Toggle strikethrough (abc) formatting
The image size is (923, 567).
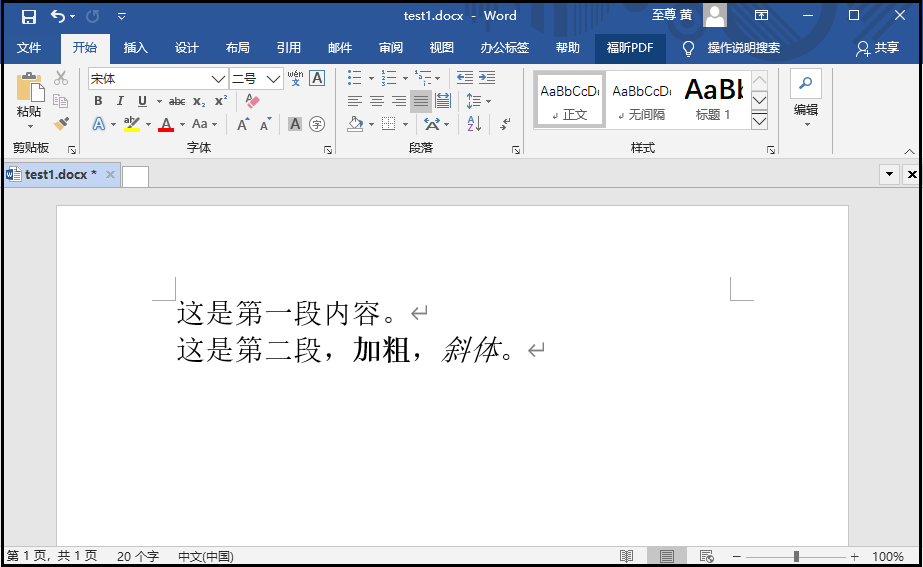[x=177, y=101]
